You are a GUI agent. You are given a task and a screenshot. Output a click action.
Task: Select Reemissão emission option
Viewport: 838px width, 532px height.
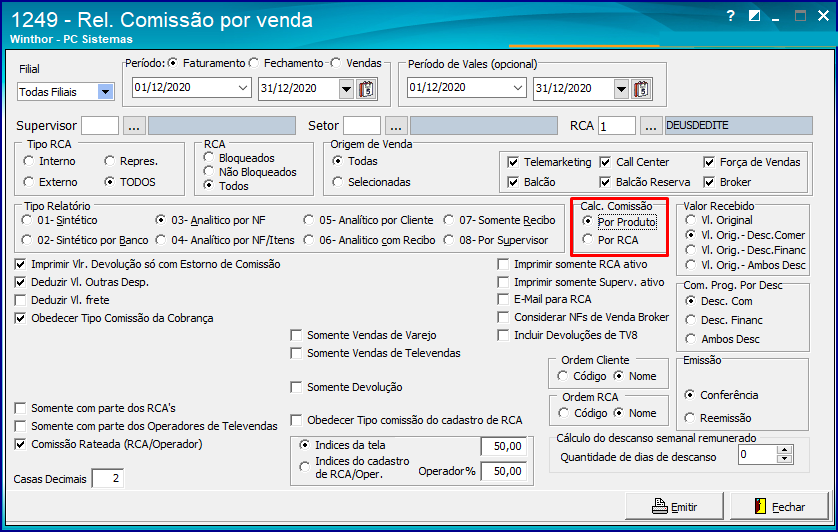coord(689,418)
